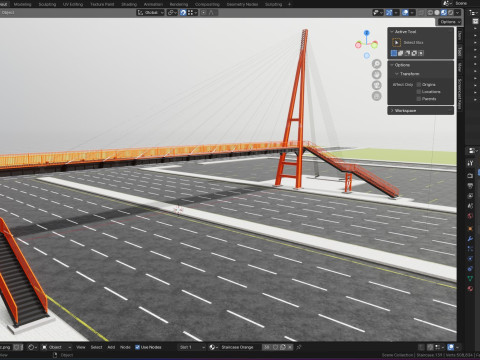480x360 pixels.
Task: Open the View menu in node editor
Action: [x=81, y=347]
